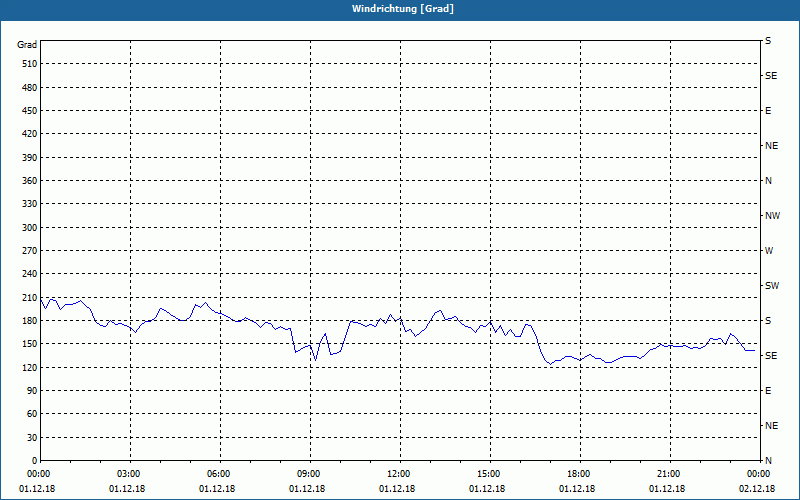The height and width of the screenshot is (500, 800).
Task: Click the 180 value on the left axis
Action: click(x=30, y=321)
